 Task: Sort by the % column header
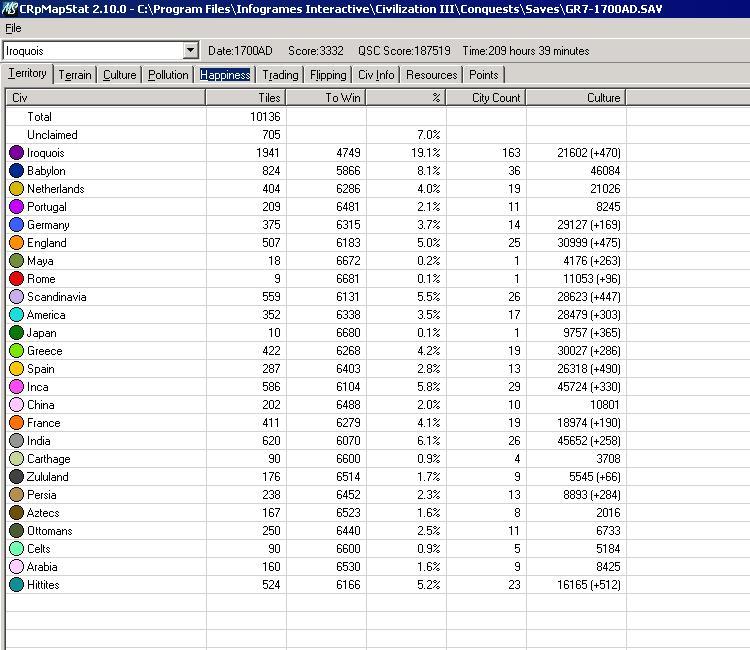click(406, 98)
